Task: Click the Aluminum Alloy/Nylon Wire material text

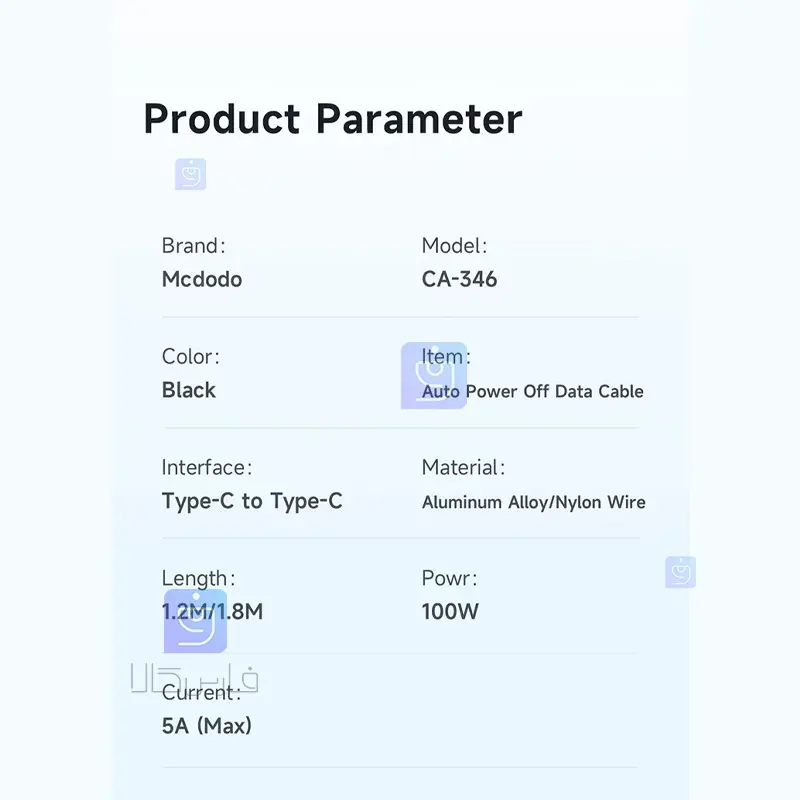Action: point(533,502)
